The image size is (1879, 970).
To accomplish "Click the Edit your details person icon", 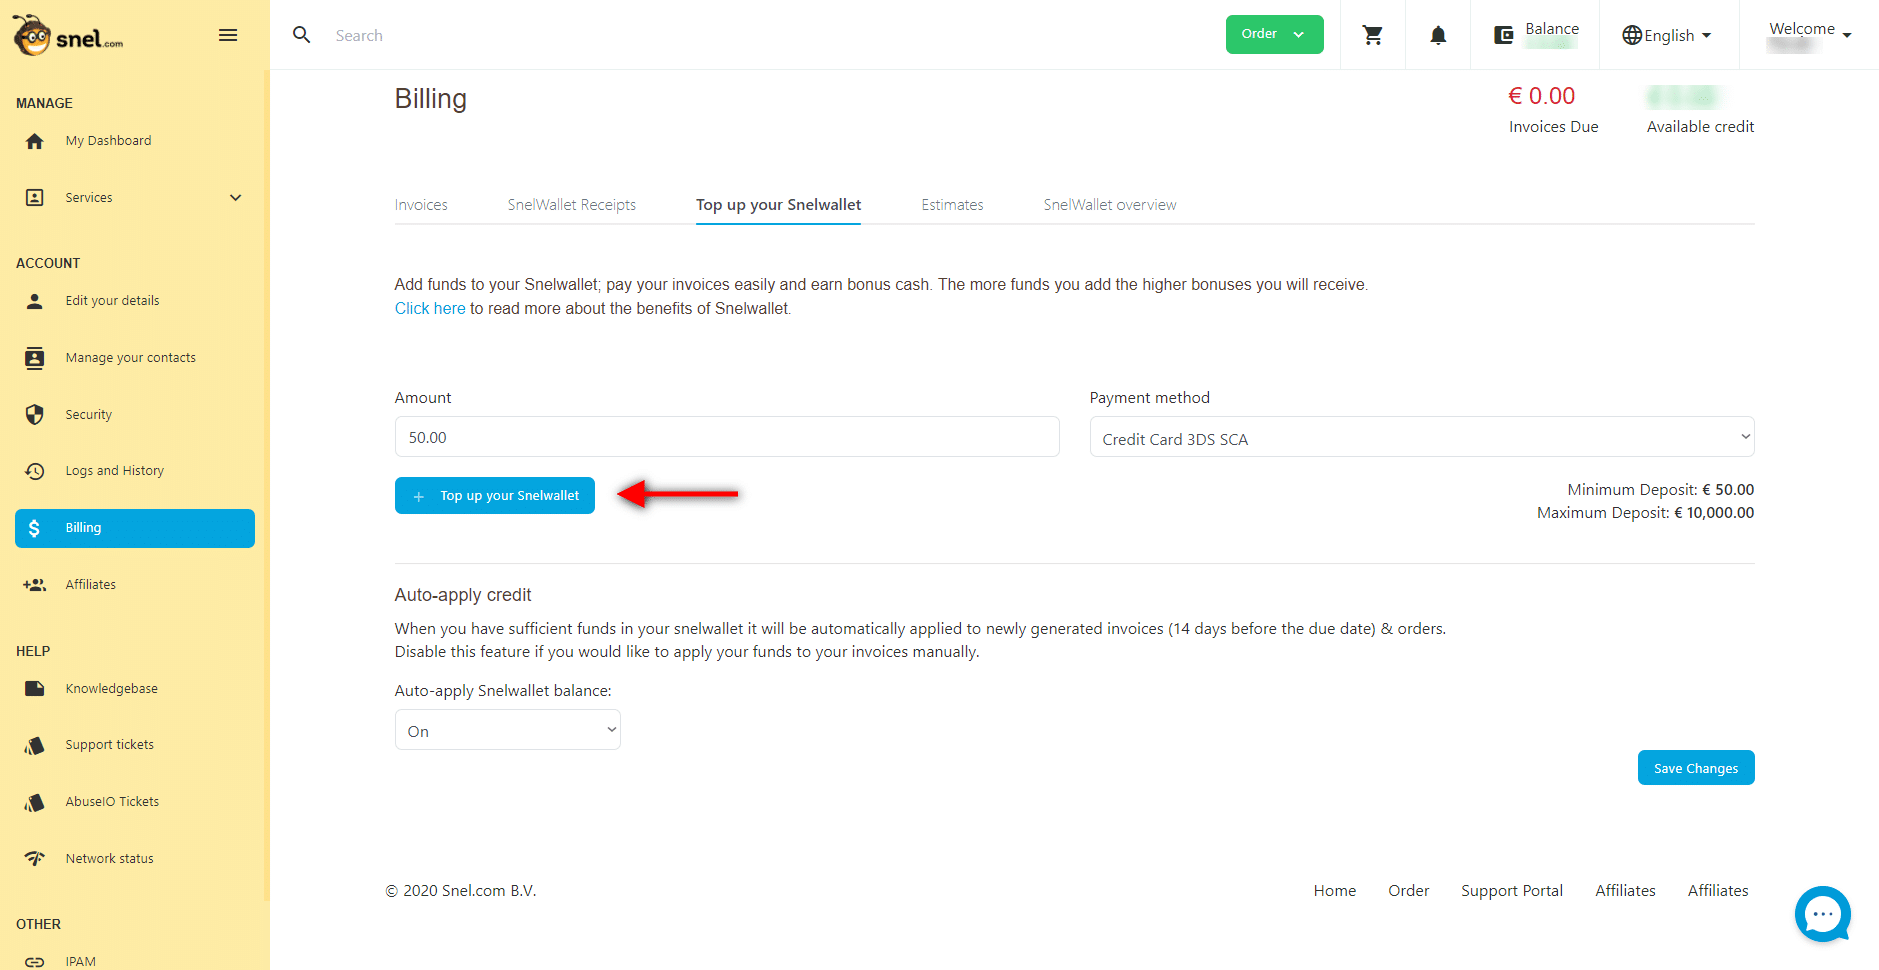I will [x=35, y=301].
